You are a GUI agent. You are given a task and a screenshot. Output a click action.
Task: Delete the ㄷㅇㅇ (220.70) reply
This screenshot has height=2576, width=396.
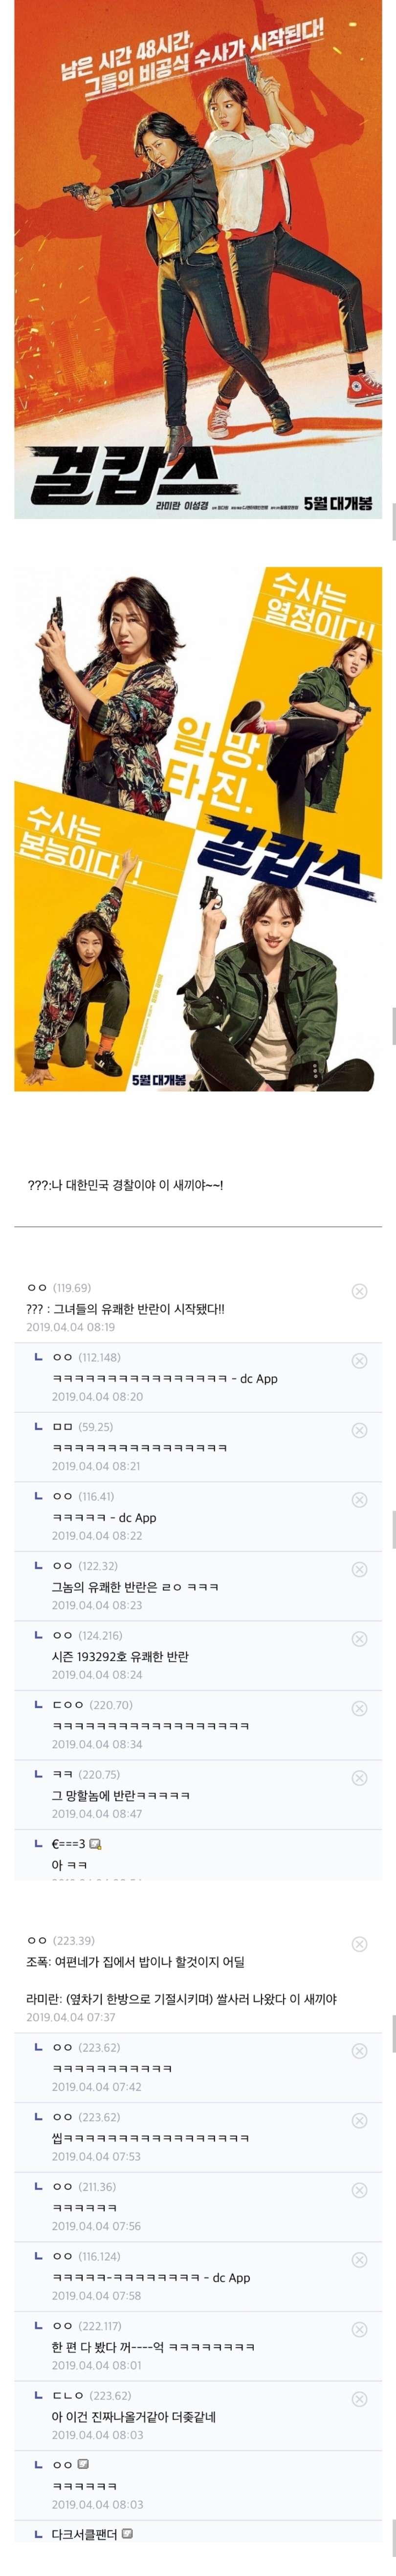(x=360, y=1708)
